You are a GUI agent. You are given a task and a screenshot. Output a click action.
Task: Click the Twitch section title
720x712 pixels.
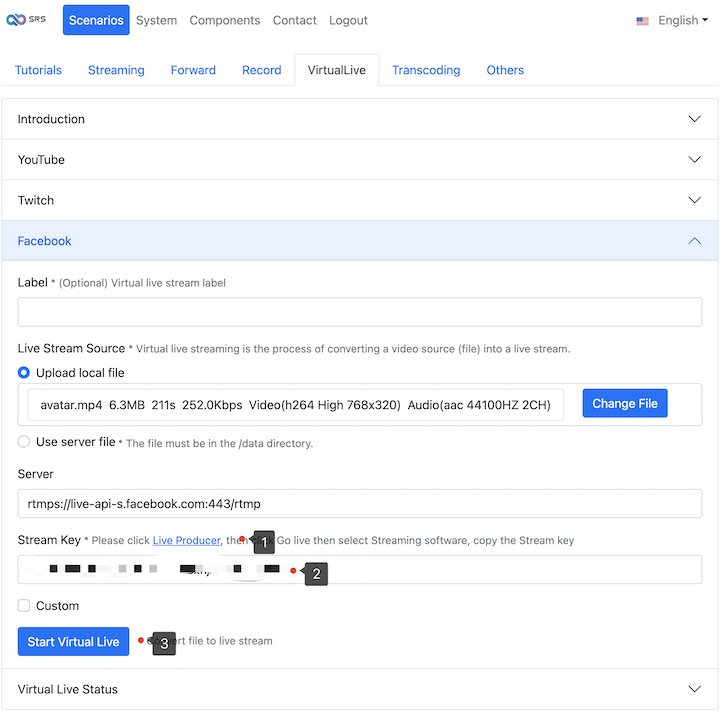coord(35,200)
